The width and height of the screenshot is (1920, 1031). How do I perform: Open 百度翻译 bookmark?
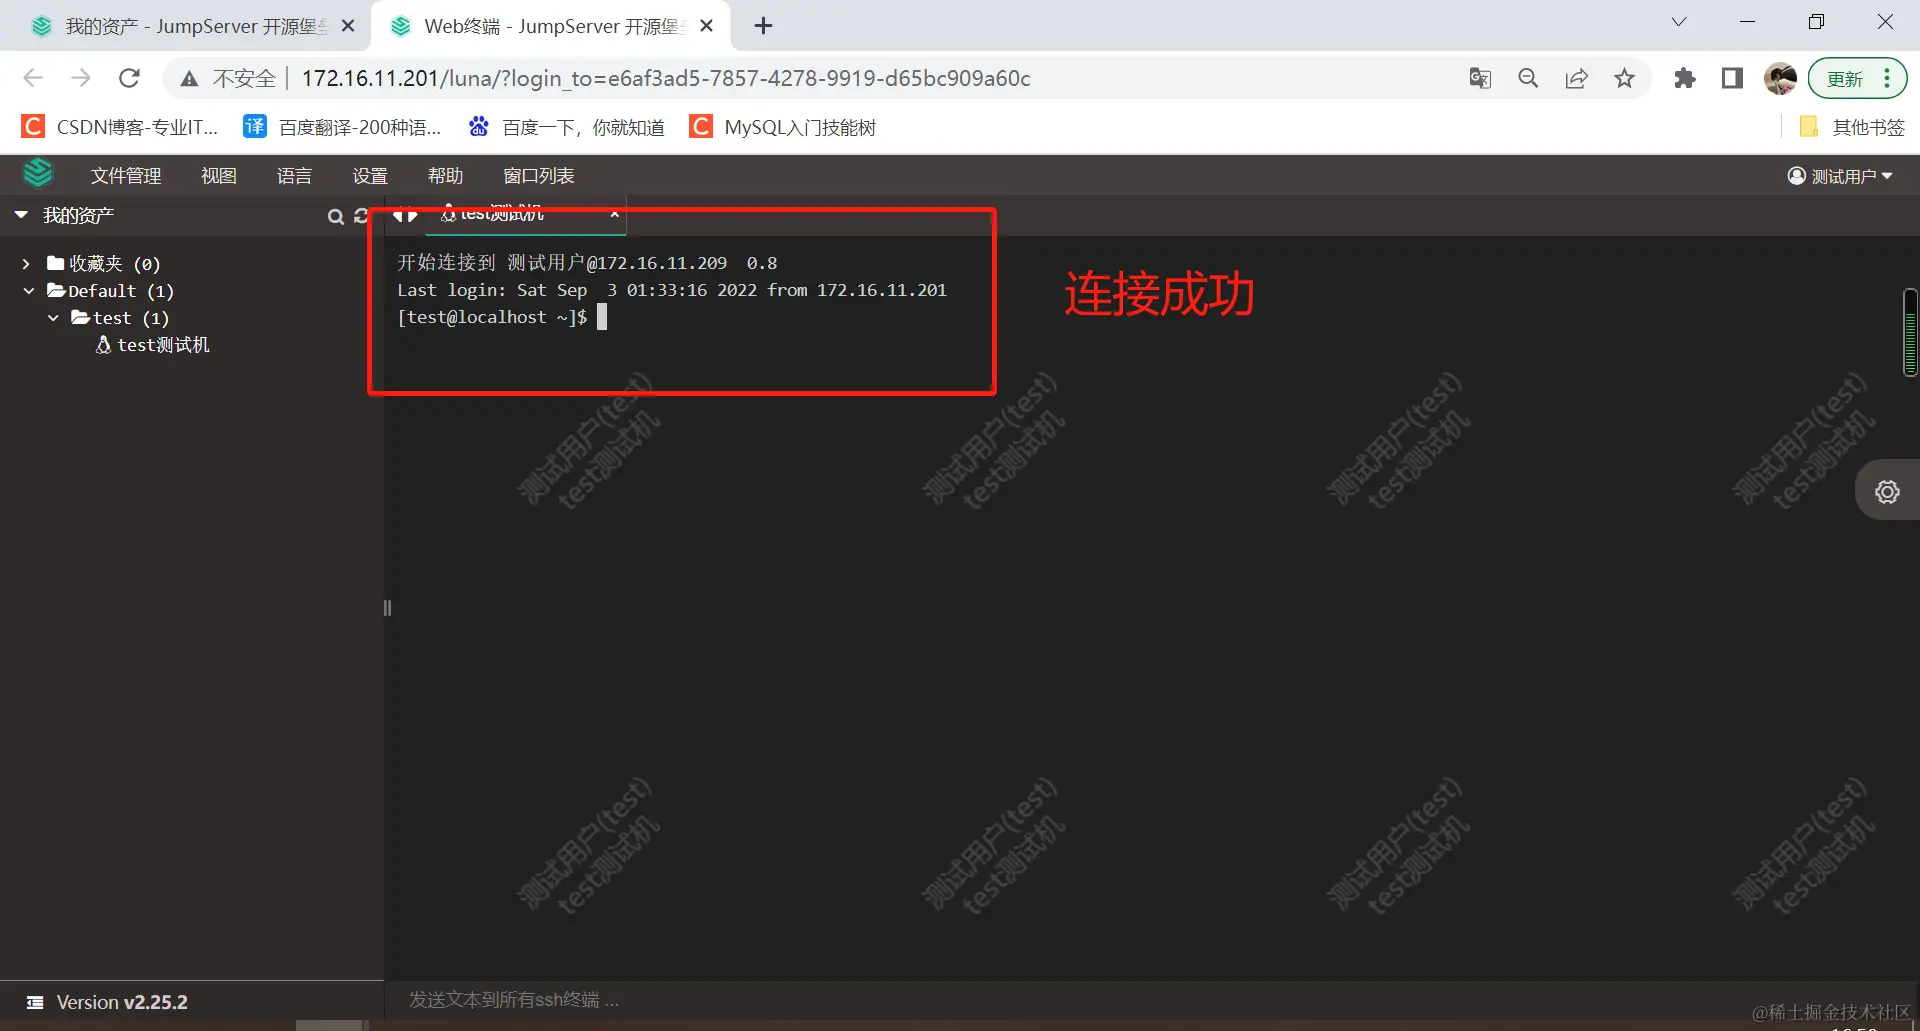point(343,127)
